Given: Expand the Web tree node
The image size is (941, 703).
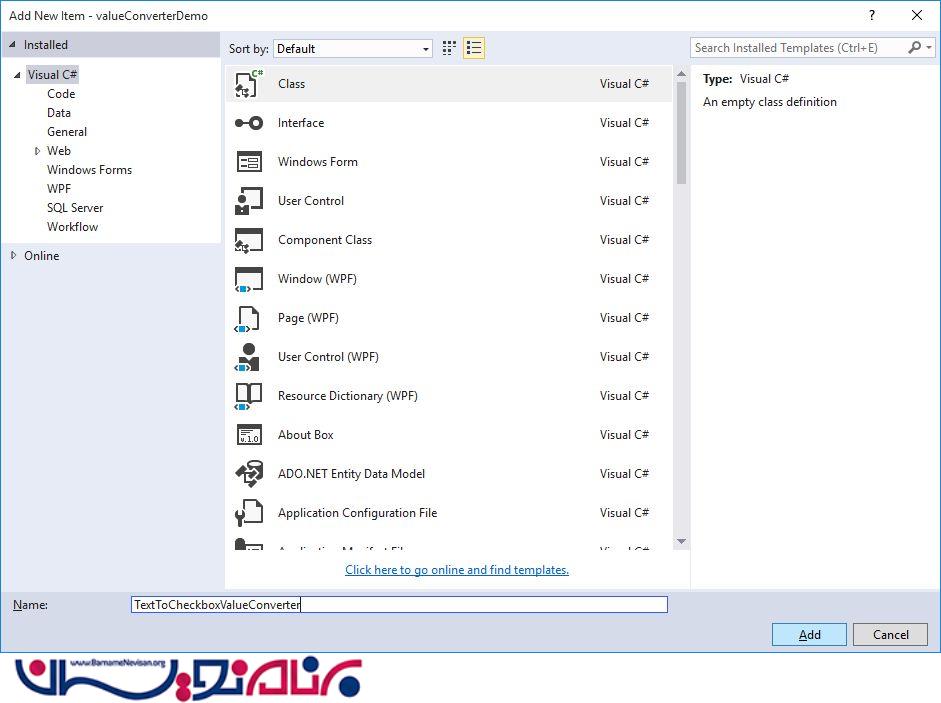Looking at the screenshot, I should (x=38, y=151).
